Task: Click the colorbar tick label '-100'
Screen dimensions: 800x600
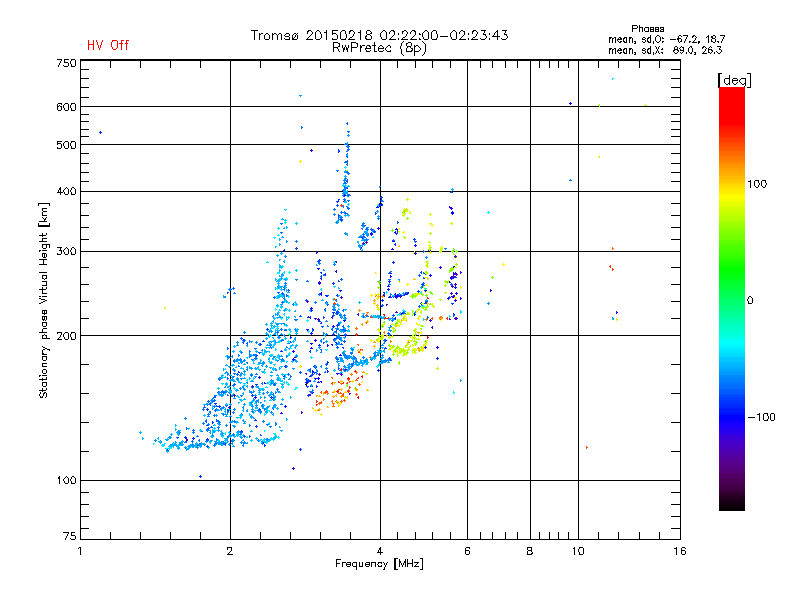Action: pyautogui.click(x=761, y=417)
